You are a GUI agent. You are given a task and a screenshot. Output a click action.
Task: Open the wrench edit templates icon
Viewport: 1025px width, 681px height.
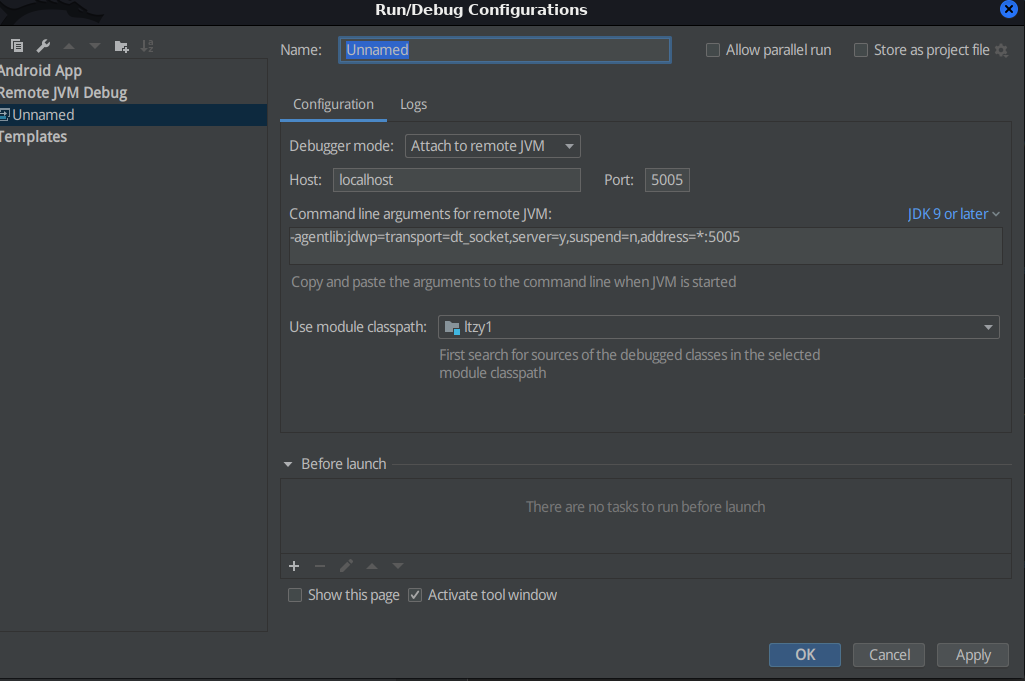43,46
